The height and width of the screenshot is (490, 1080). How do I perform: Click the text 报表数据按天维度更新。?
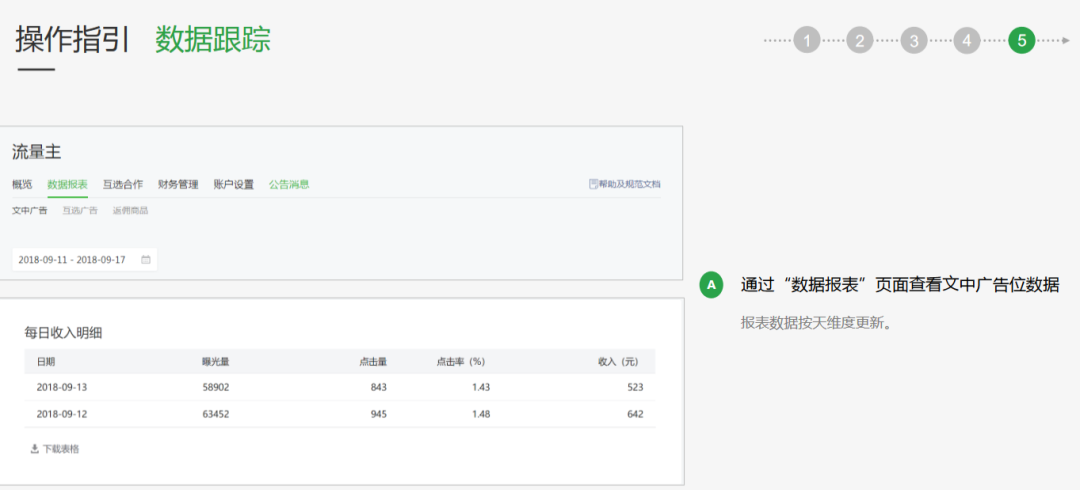coord(816,323)
